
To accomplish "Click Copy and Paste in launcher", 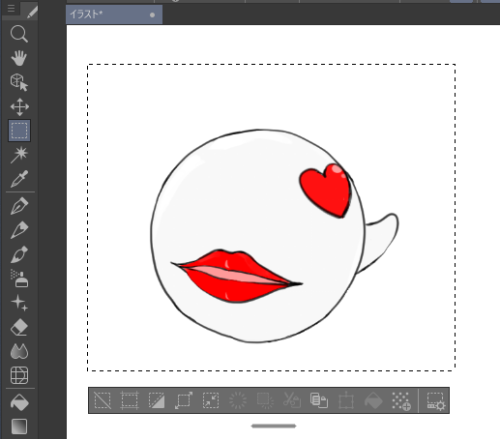I will click(319, 400).
